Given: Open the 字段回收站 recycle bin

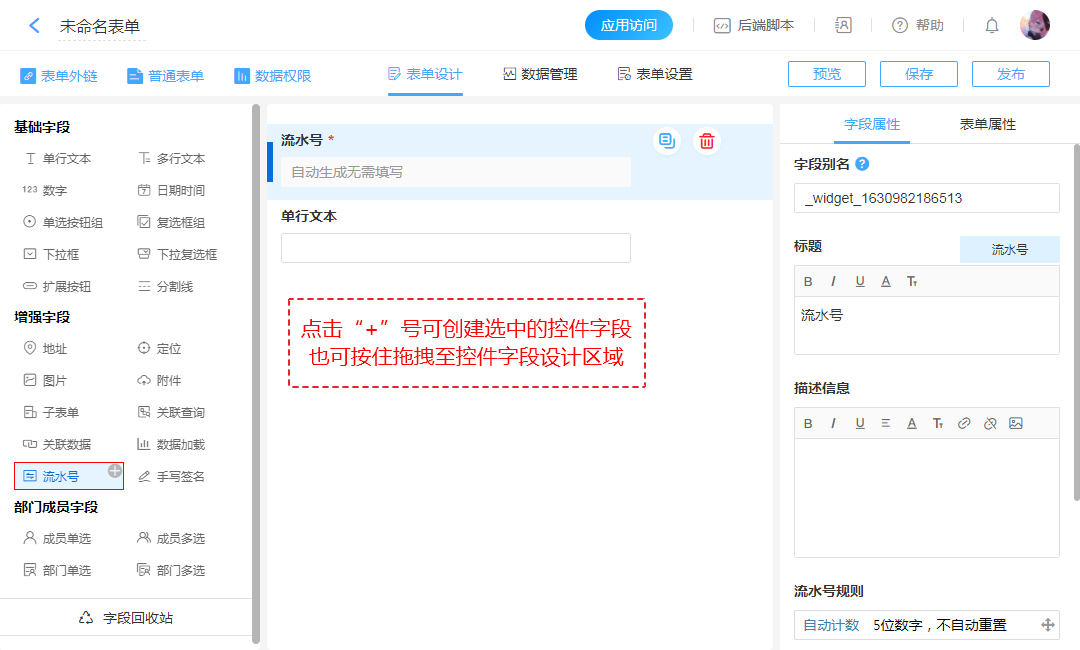Looking at the screenshot, I should pos(126,618).
